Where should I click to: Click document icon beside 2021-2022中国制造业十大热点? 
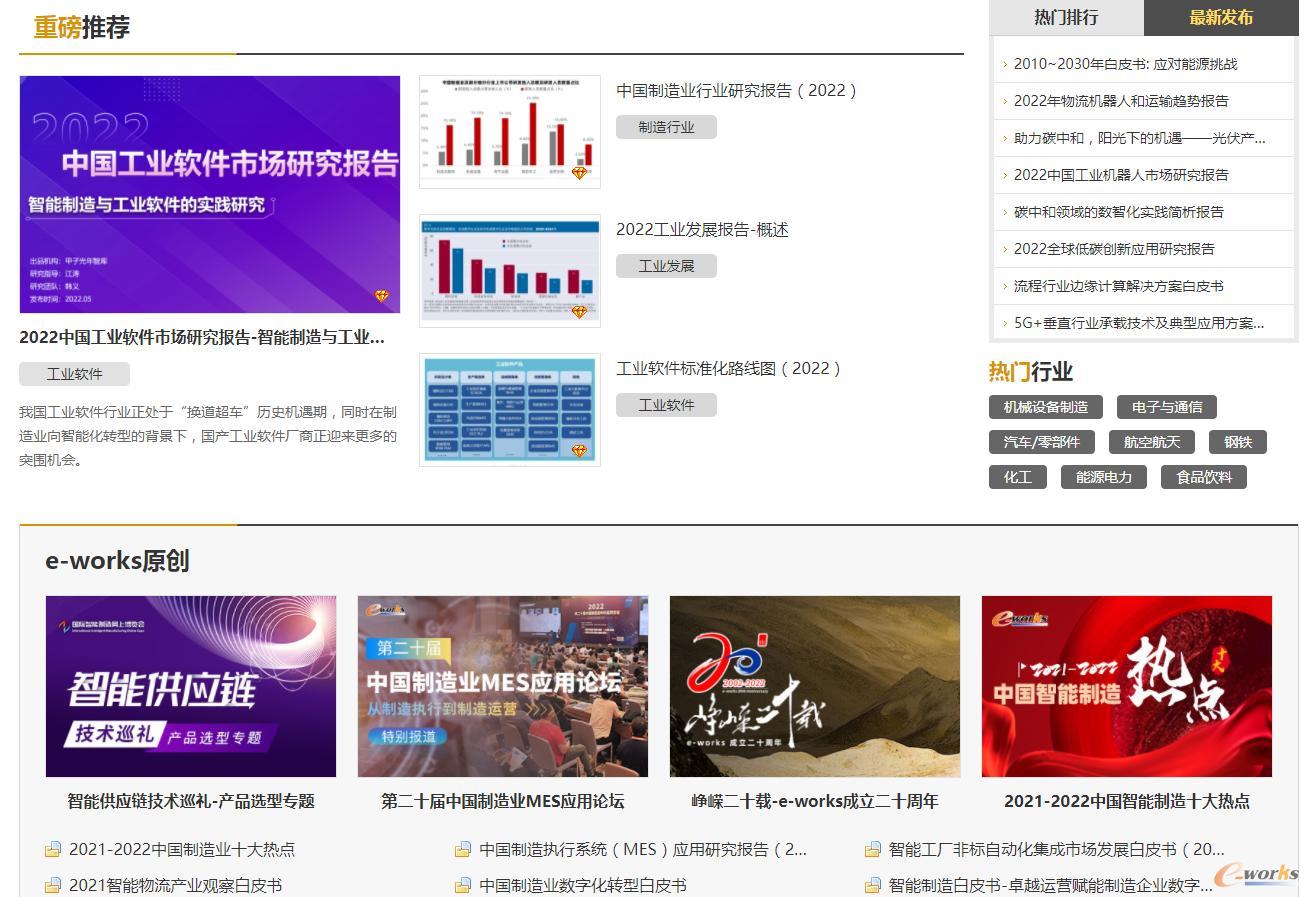click(53, 850)
